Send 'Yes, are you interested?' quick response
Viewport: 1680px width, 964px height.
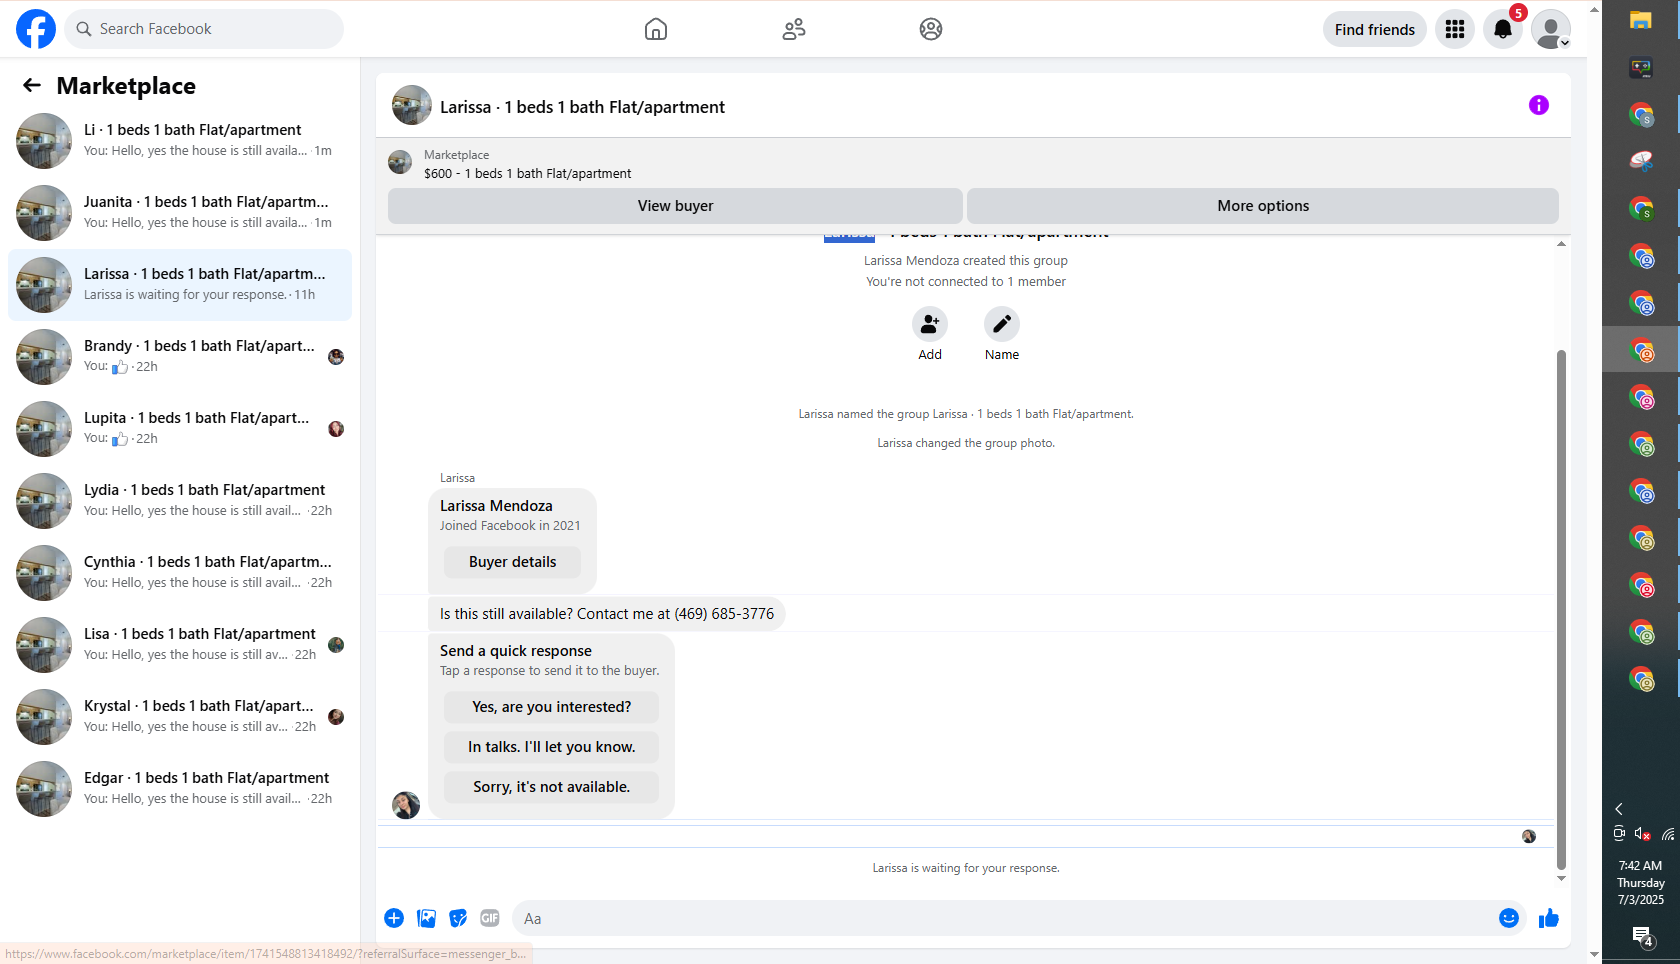(x=552, y=707)
